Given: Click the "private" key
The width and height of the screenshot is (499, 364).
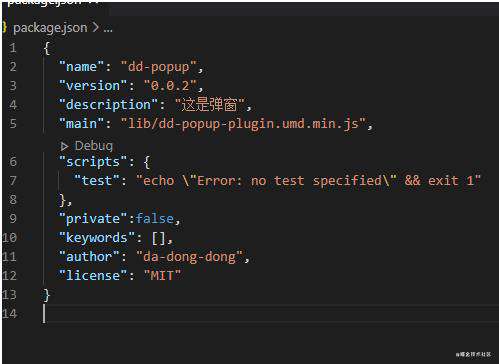Looking at the screenshot, I should pyautogui.click(x=93, y=219).
